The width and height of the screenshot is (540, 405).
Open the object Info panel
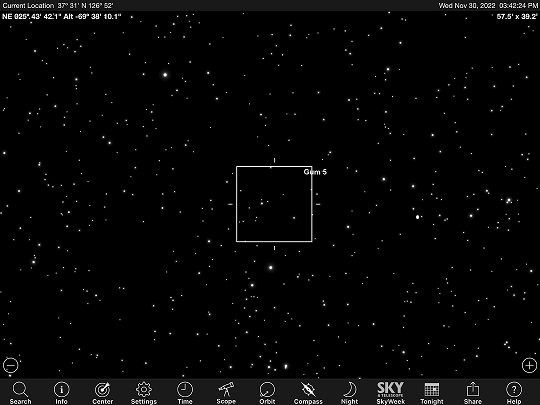[61, 393]
